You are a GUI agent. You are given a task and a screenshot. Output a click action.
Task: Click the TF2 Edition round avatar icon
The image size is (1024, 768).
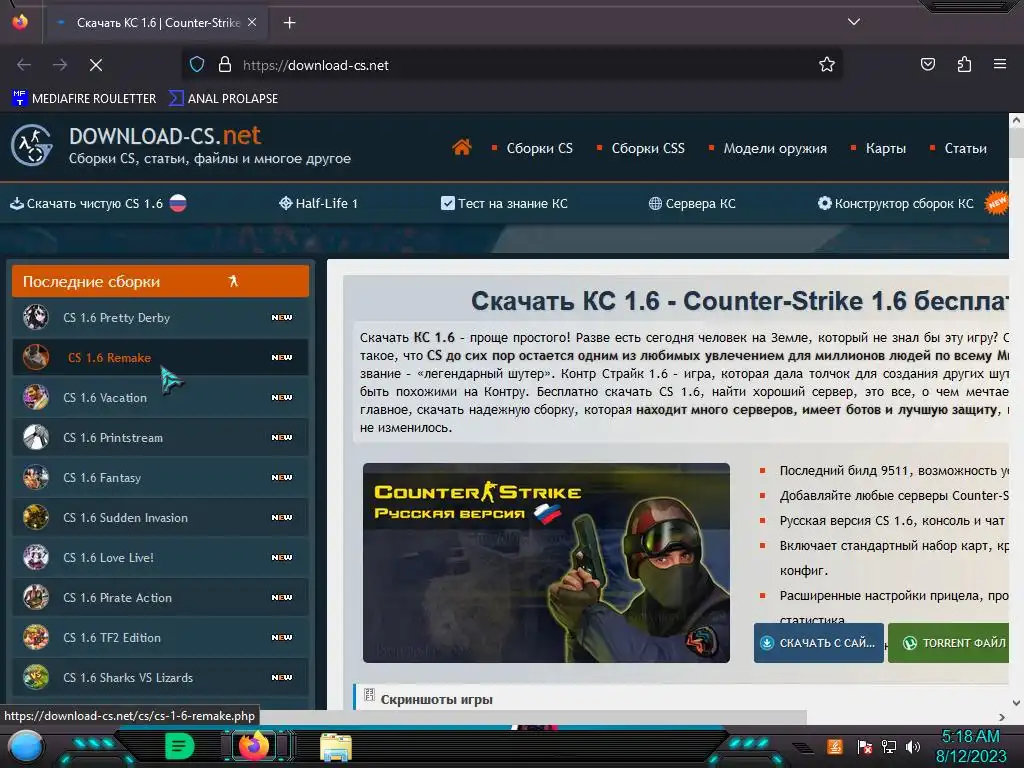36,637
